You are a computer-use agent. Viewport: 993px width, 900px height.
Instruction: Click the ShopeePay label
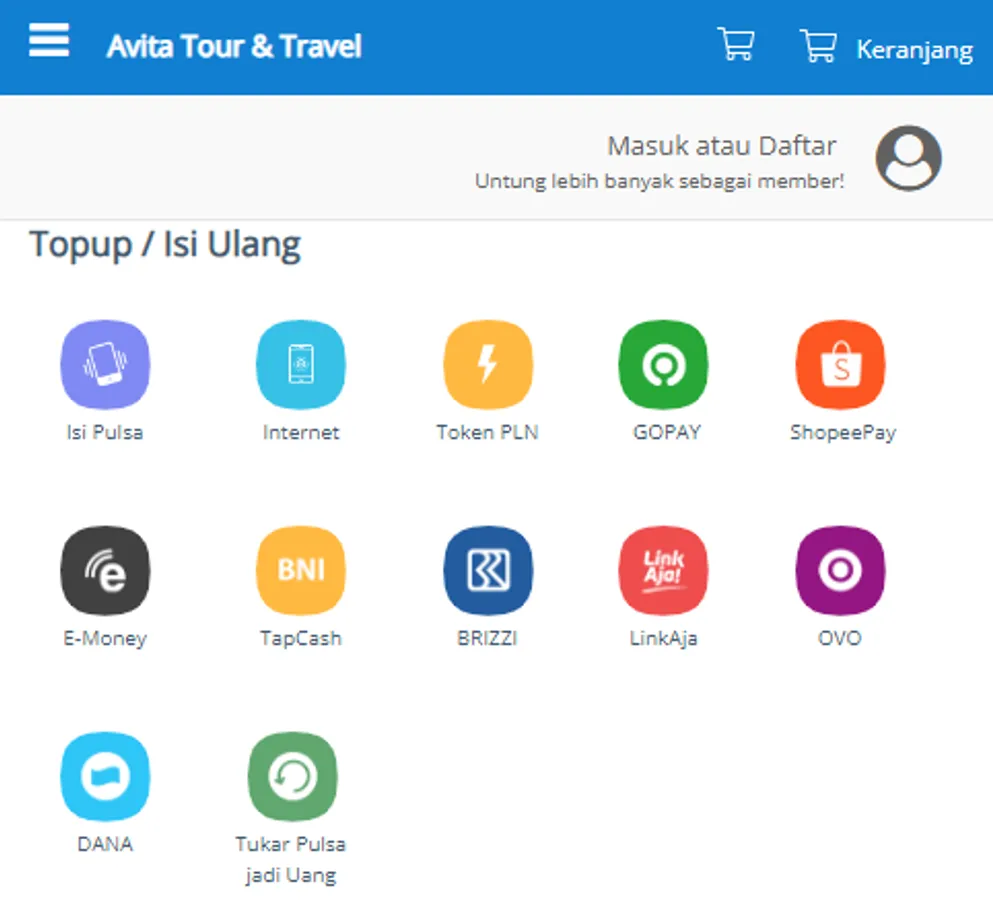[x=843, y=433]
